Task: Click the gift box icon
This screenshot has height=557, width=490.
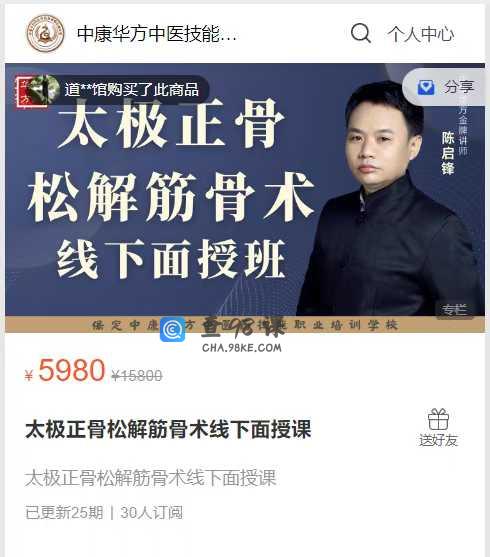Action: point(438,419)
